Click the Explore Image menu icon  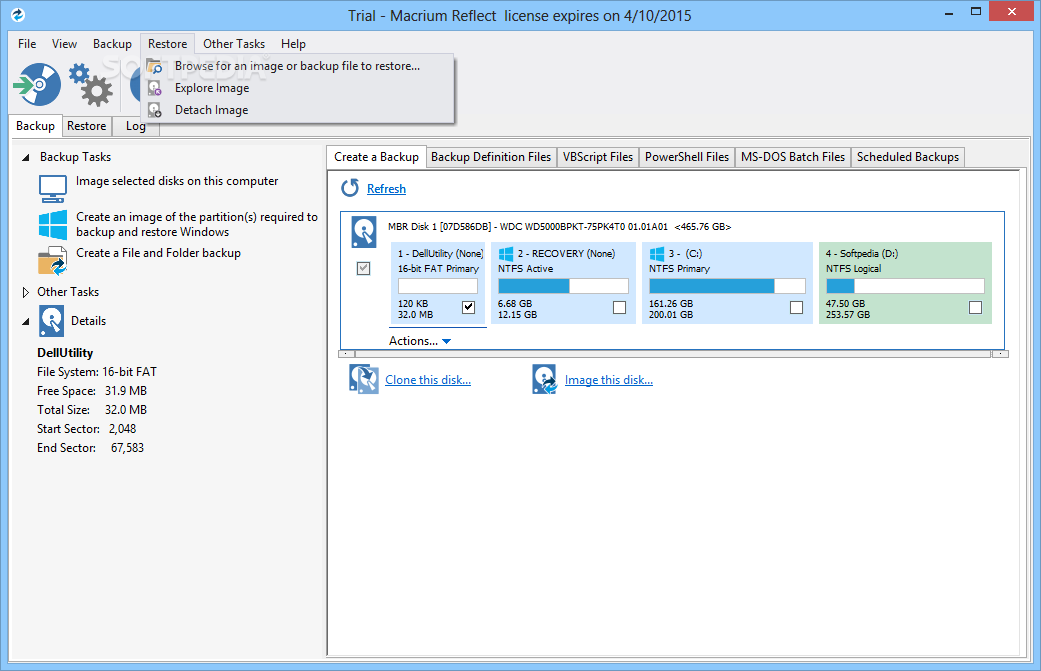(x=154, y=88)
